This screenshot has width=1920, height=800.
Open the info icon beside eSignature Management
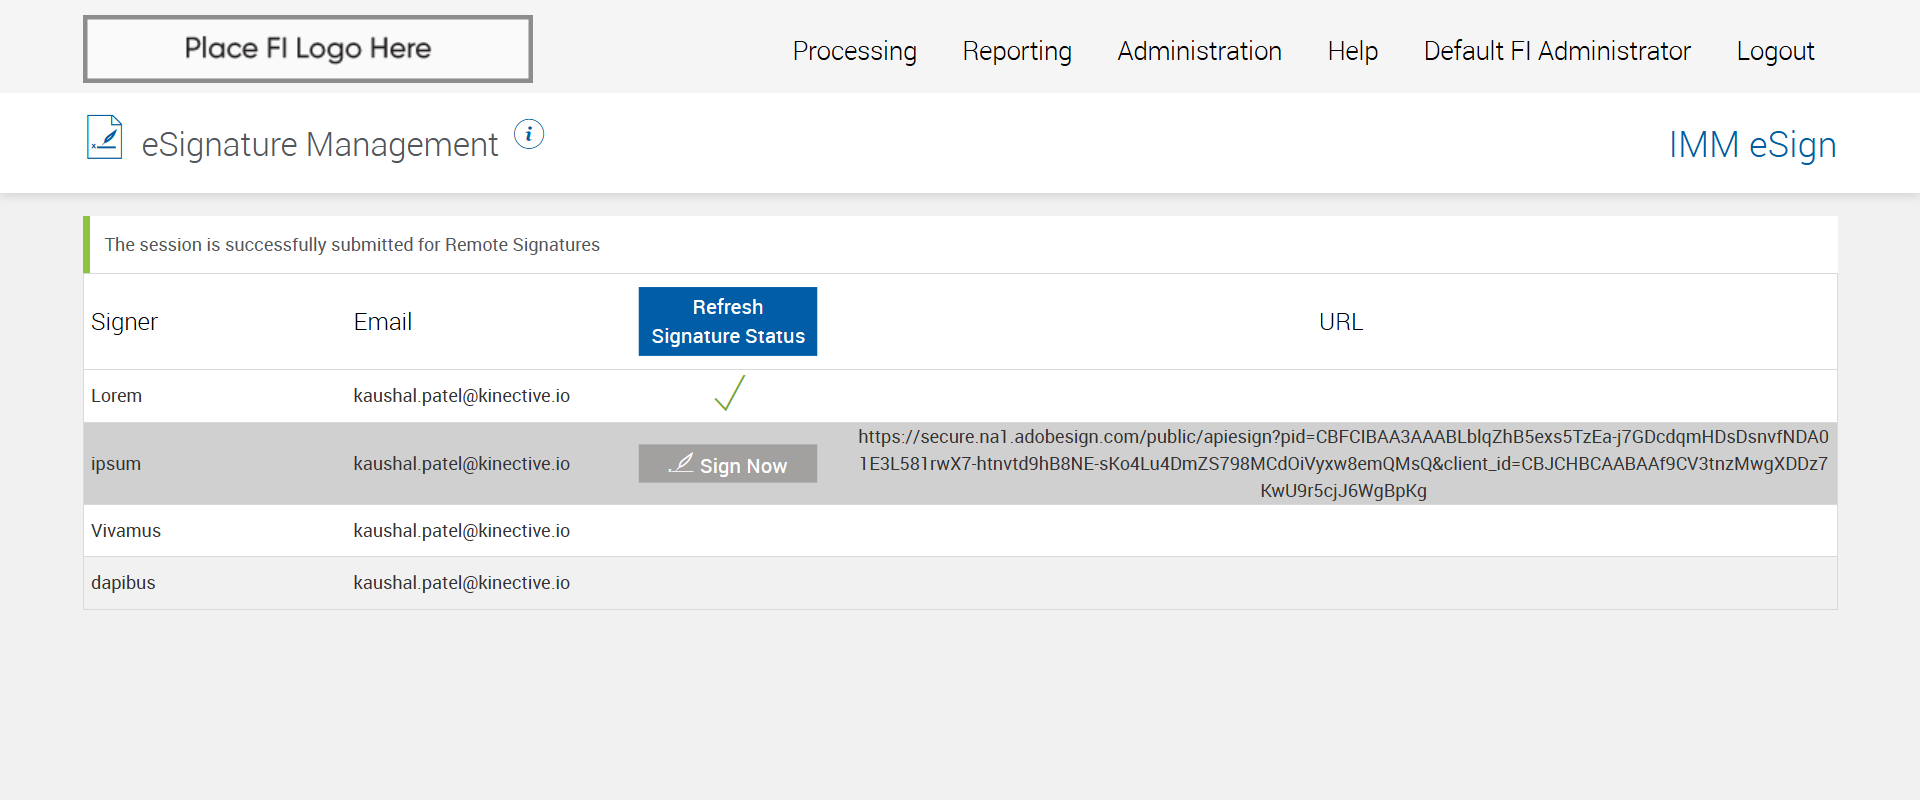pyautogui.click(x=529, y=134)
